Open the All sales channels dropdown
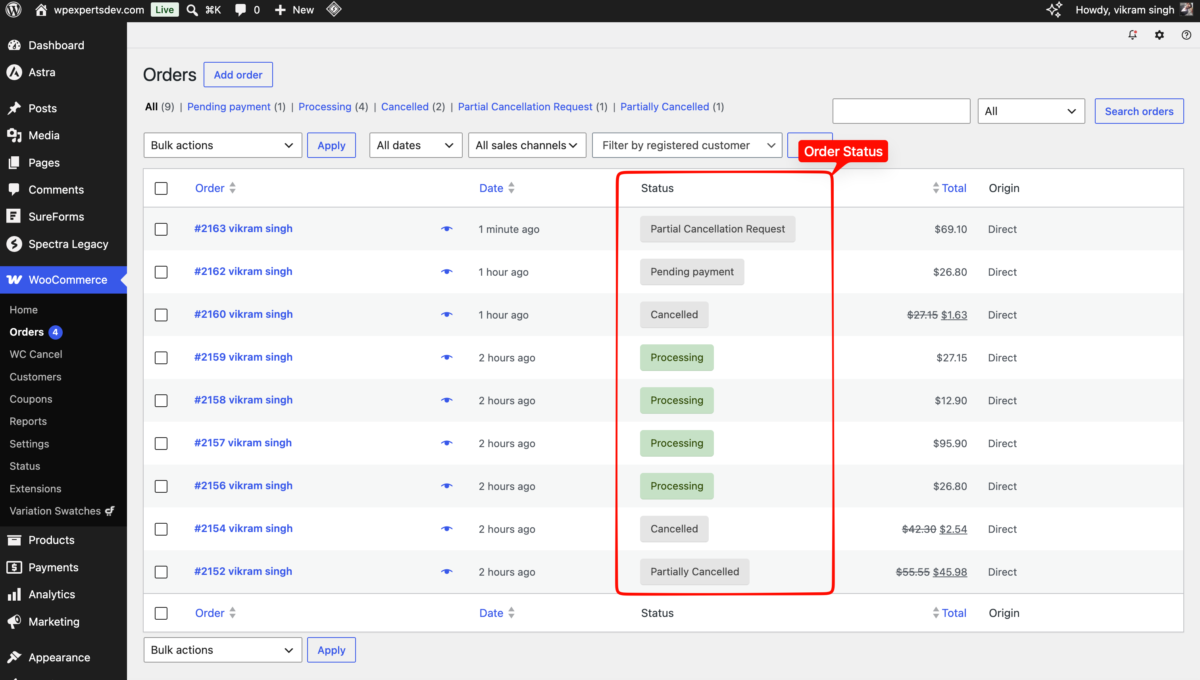Image resolution: width=1200 pixels, height=680 pixels. [x=527, y=145]
